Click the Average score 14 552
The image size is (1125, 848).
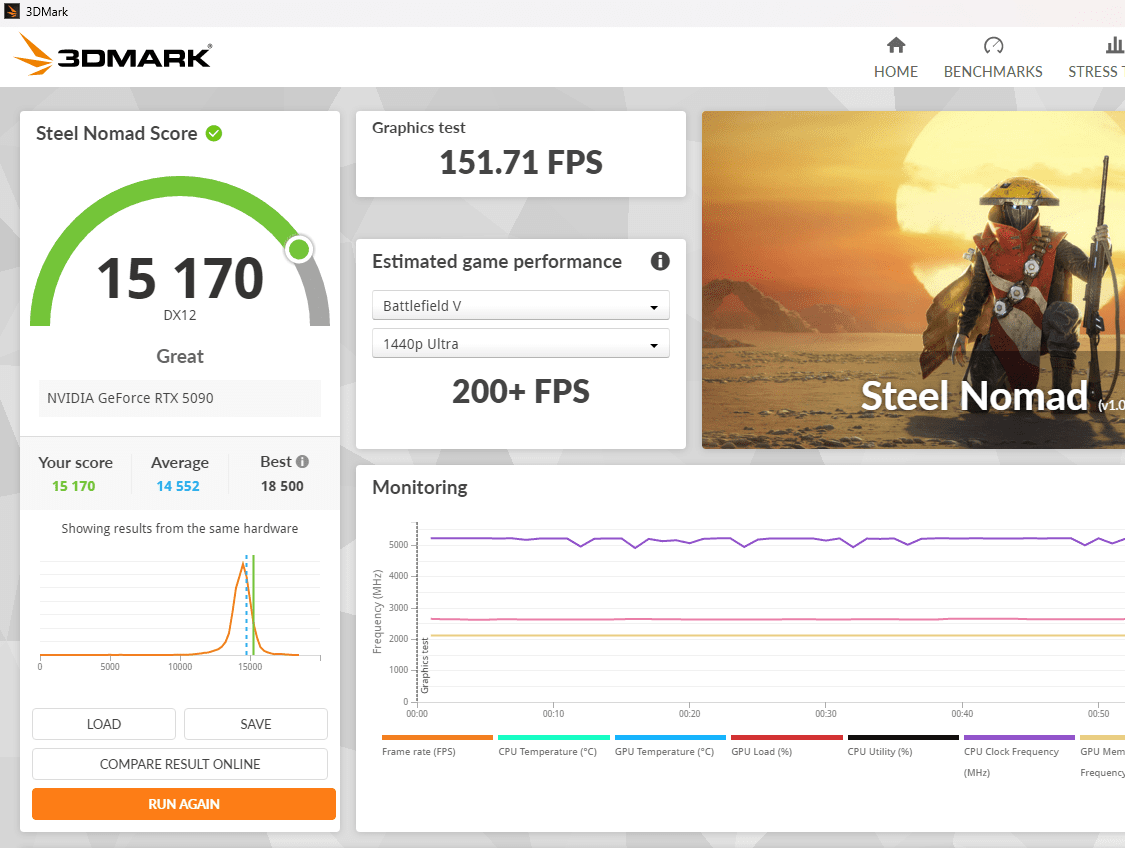(x=178, y=486)
